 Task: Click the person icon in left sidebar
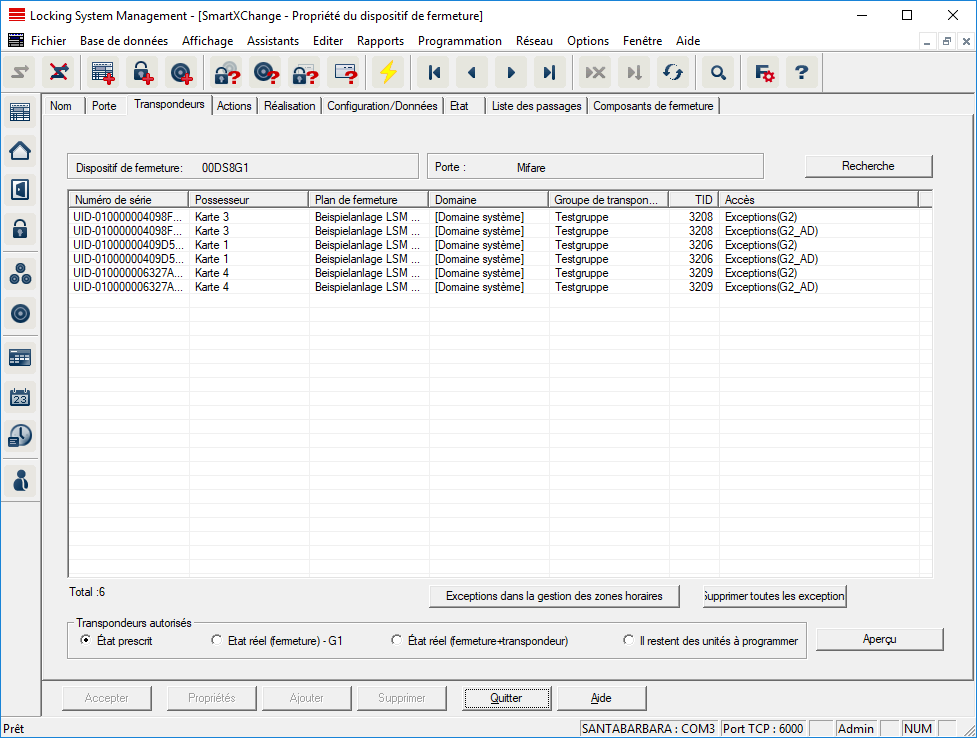(20, 480)
